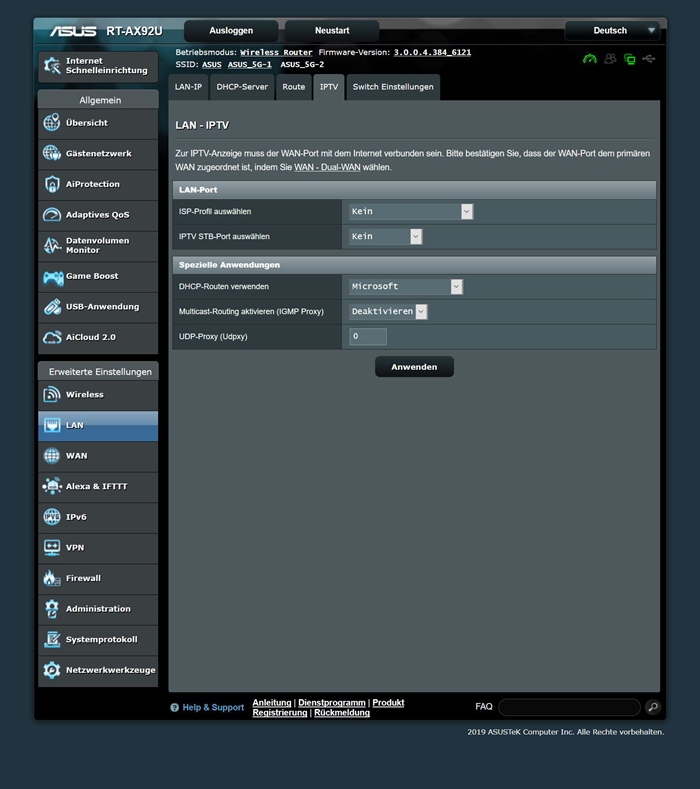Click the Wireless icon in sidebar
This screenshot has height=789, width=700.
tap(52, 394)
